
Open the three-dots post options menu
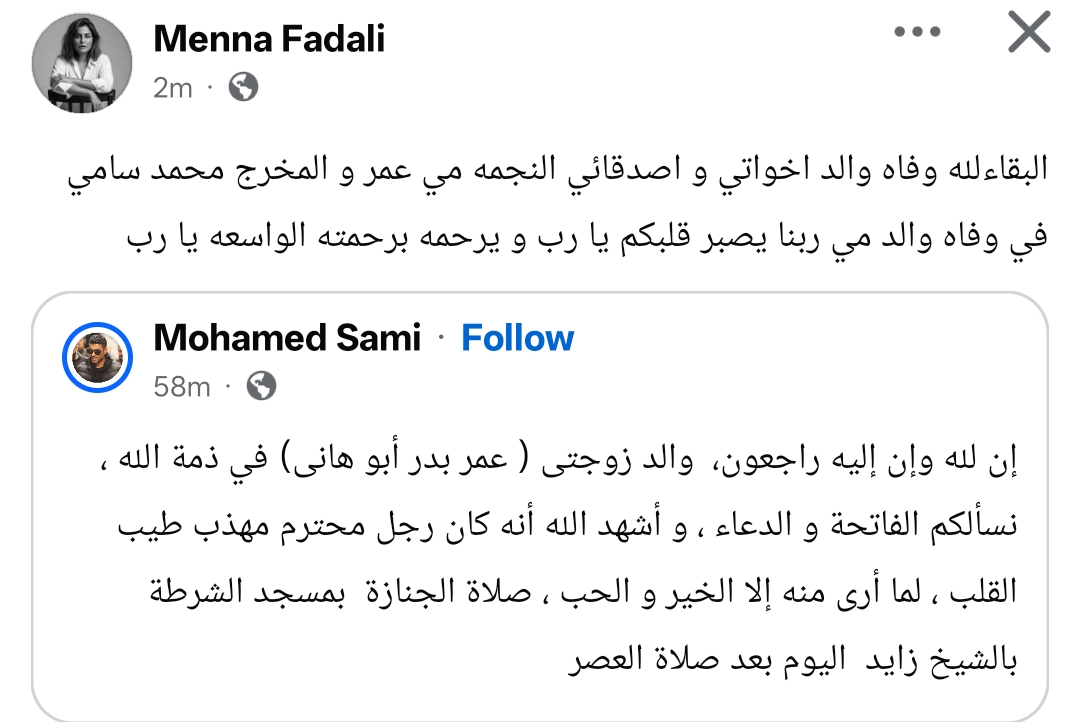pos(918,34)
